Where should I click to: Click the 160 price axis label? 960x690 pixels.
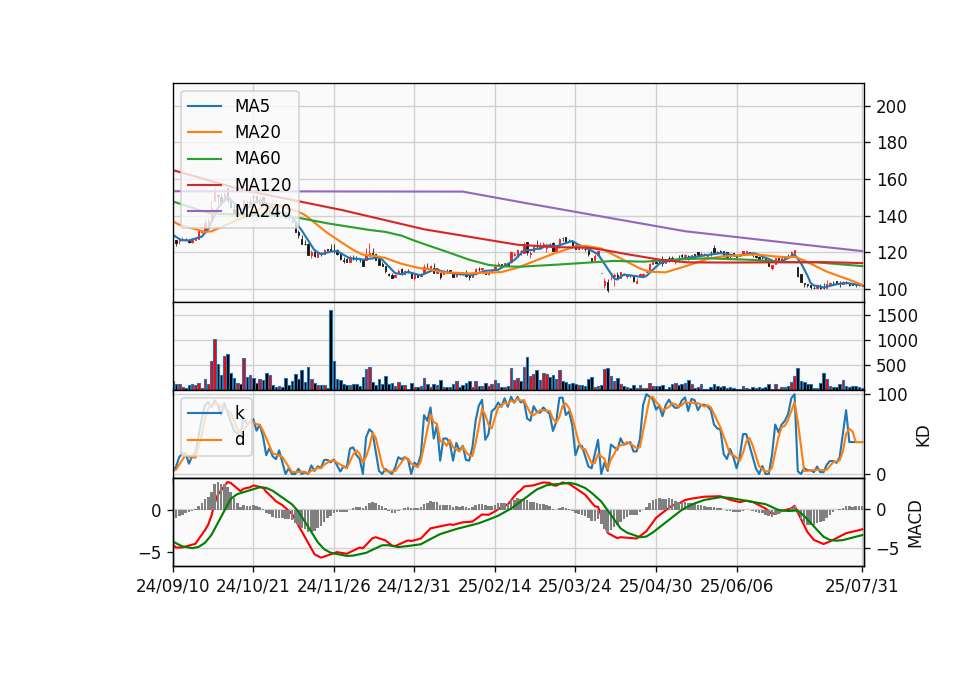click(x=891, y=180)
